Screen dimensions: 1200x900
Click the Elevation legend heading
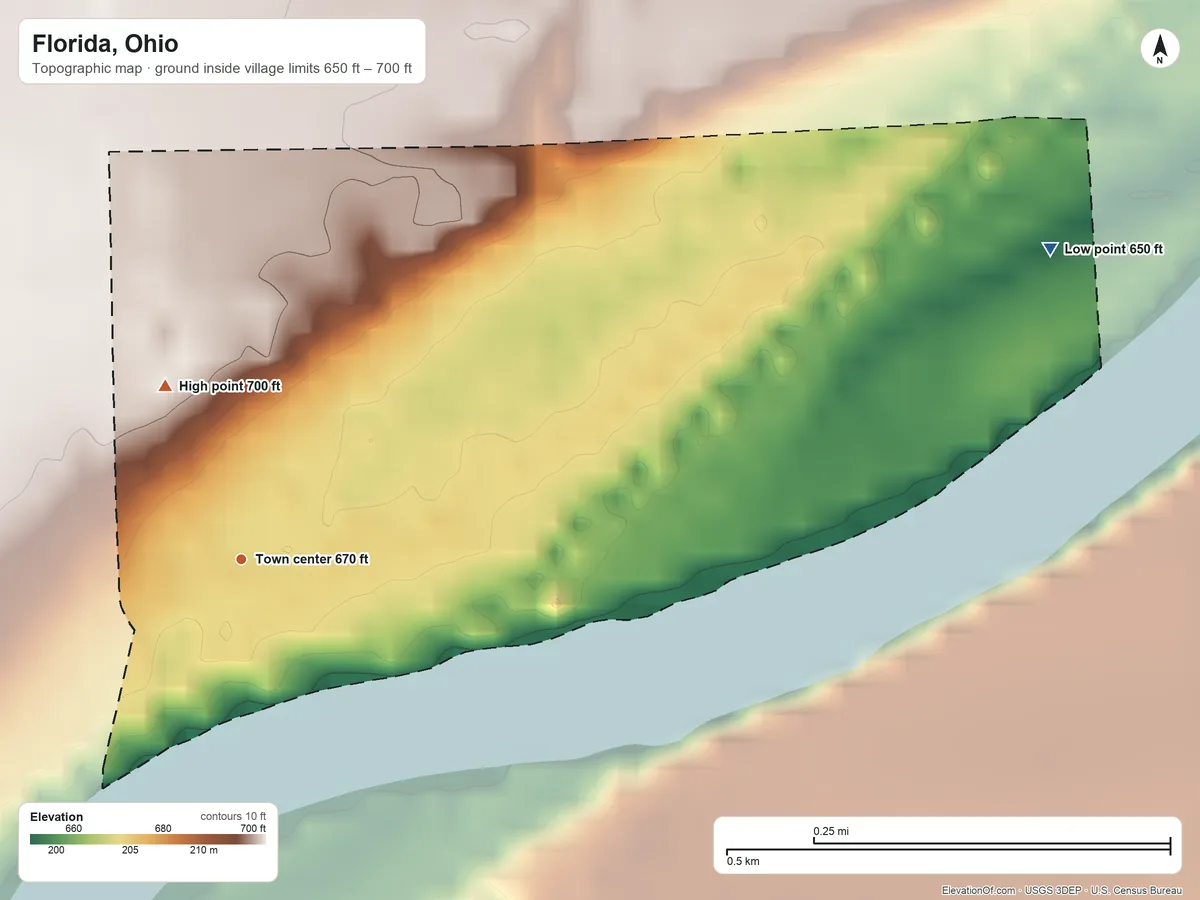pos(57,817)
